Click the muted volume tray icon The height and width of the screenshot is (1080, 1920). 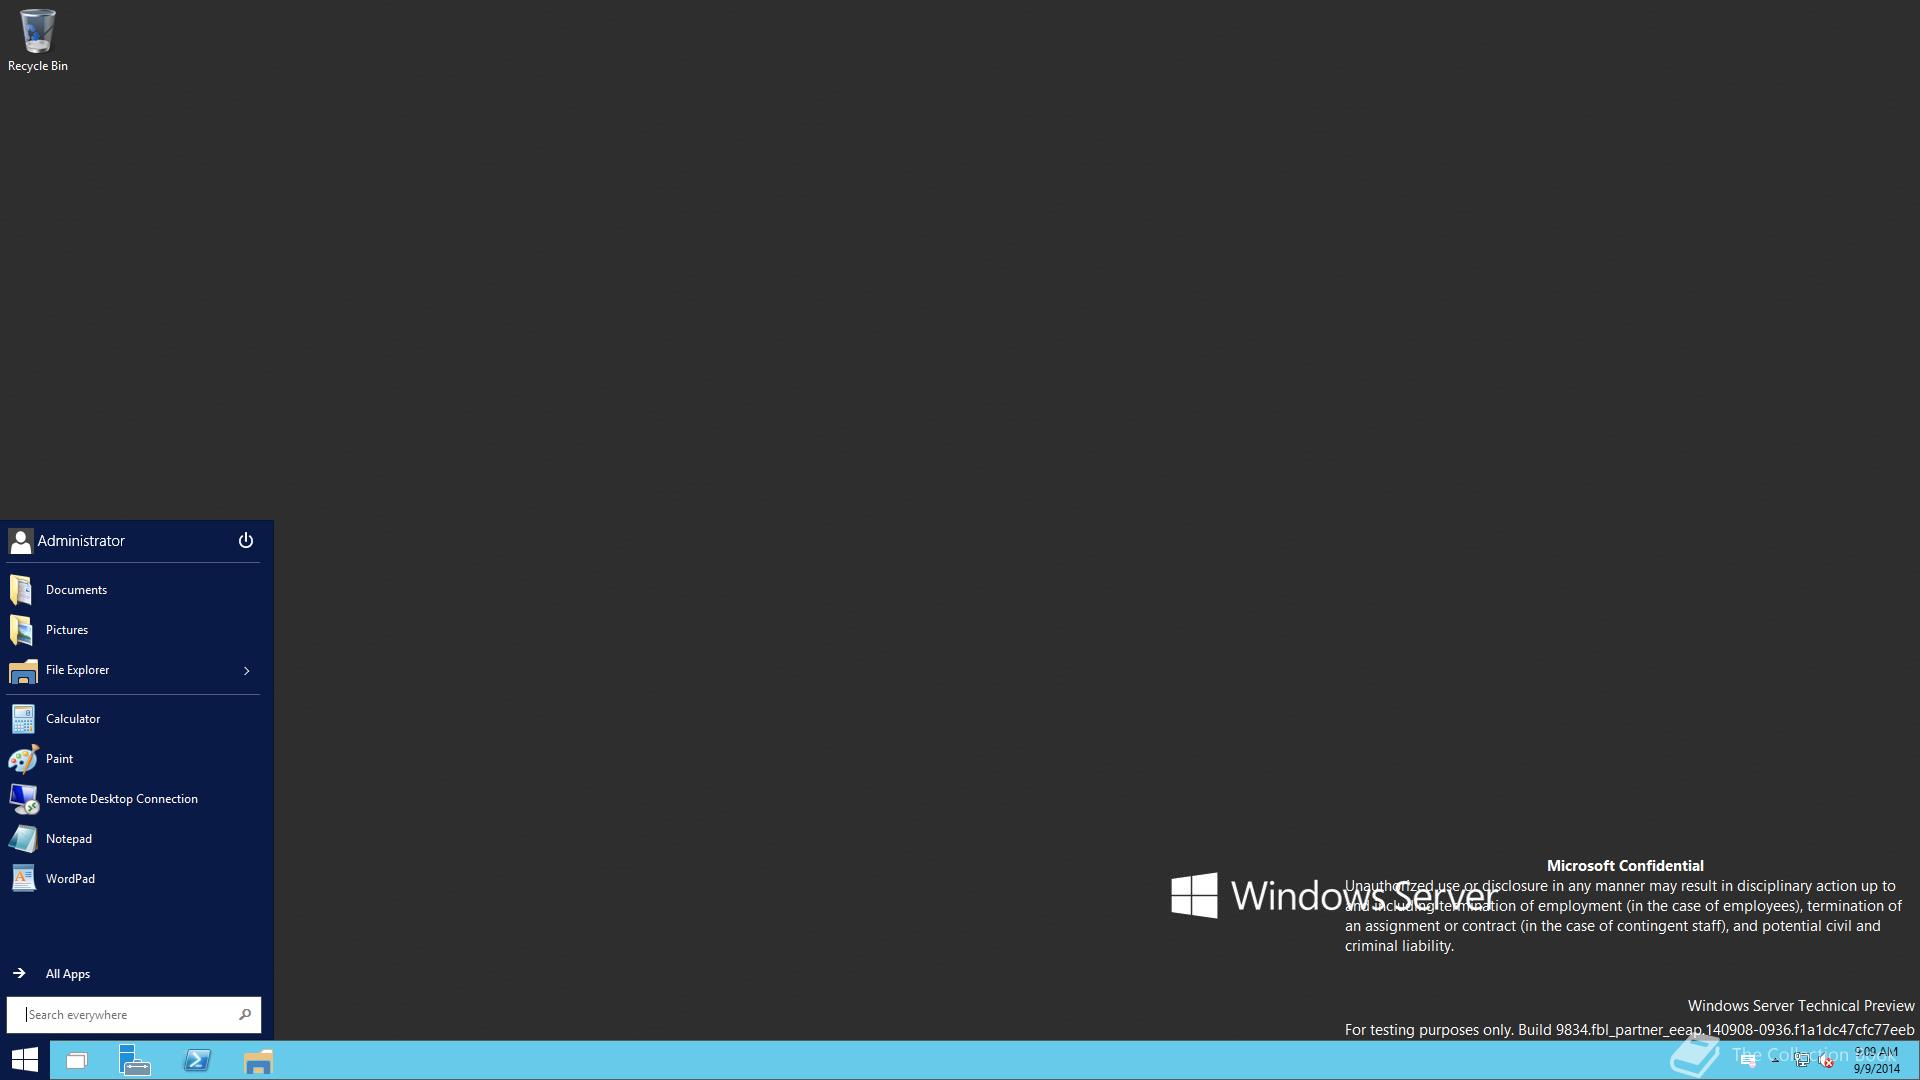point(1827,1061)
